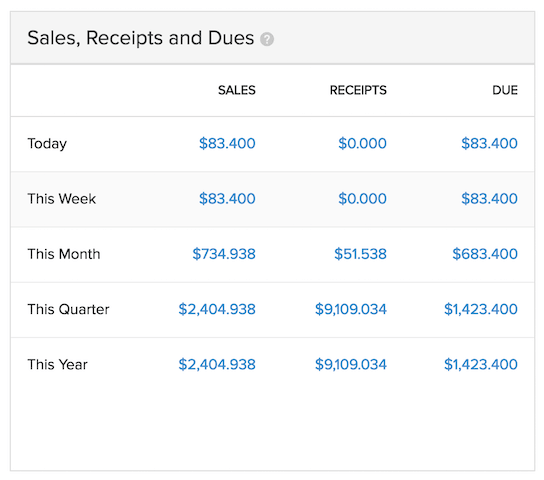Open Today's due amount $83.400
The height and width of the screenshot is (480, 544).
click(489, 143)
